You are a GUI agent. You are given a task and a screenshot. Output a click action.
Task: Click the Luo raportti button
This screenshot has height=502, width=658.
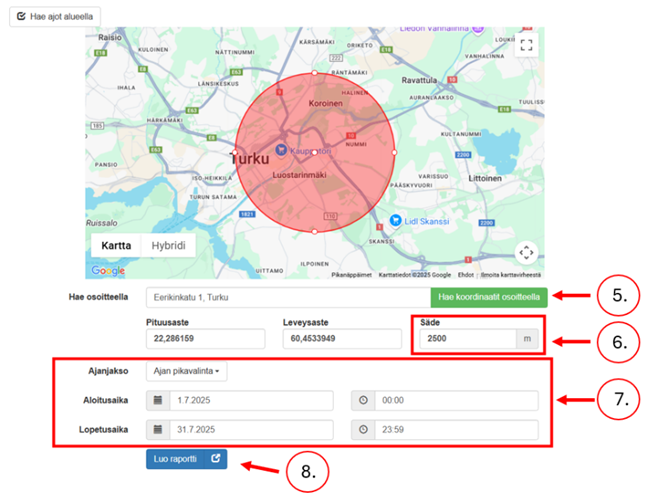pyautogui.click(x=174, y=459)
